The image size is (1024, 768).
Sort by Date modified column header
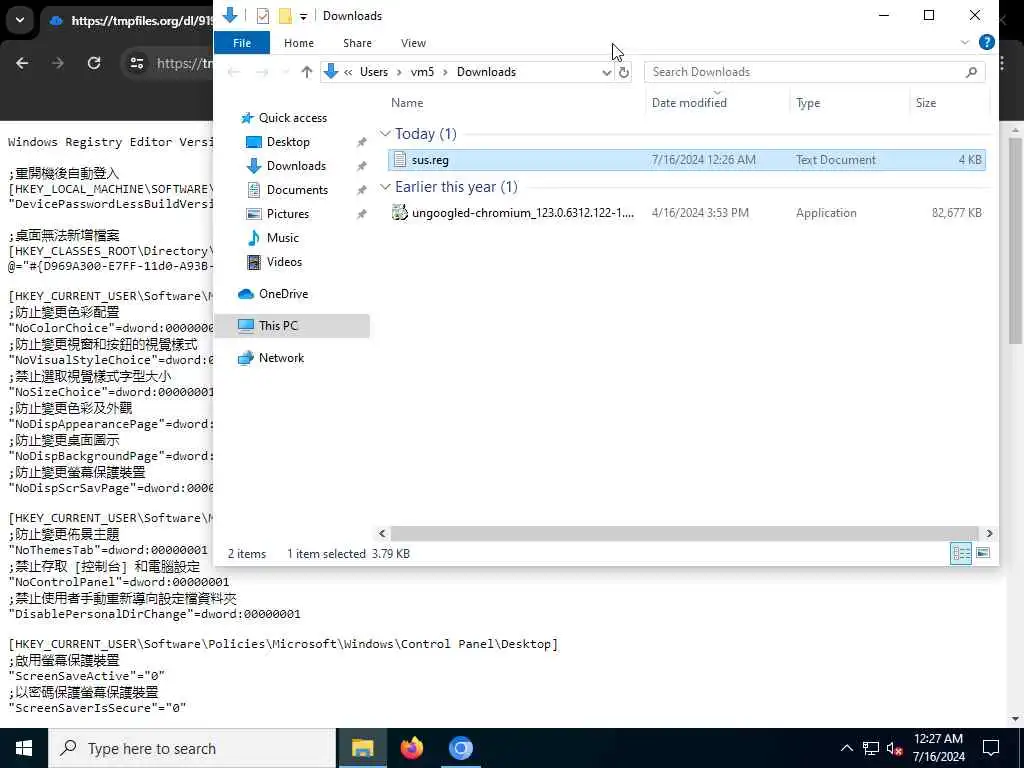click(x=689, y=103)
